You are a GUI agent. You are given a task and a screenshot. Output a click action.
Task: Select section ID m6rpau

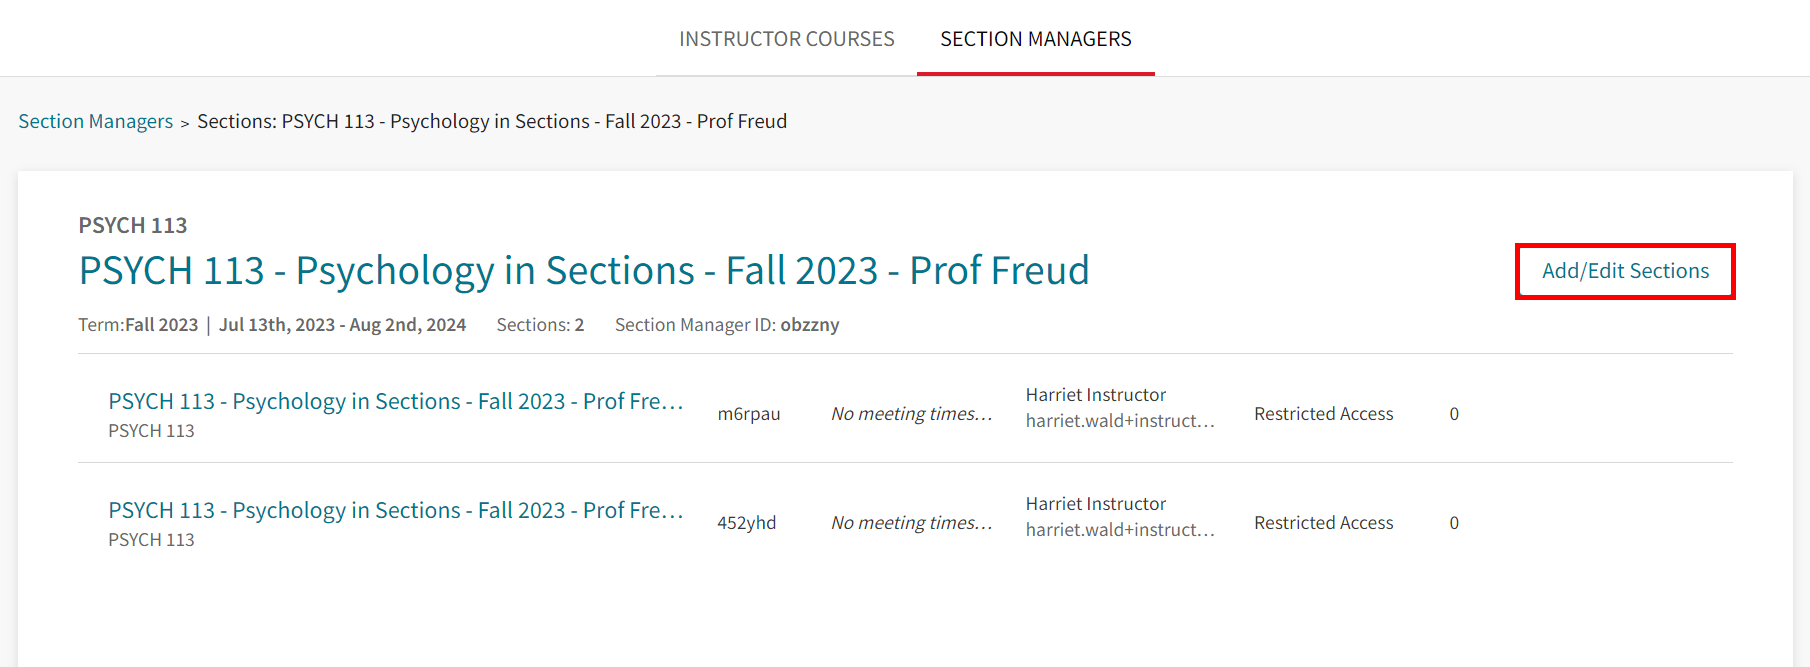(x=750, y=413)
